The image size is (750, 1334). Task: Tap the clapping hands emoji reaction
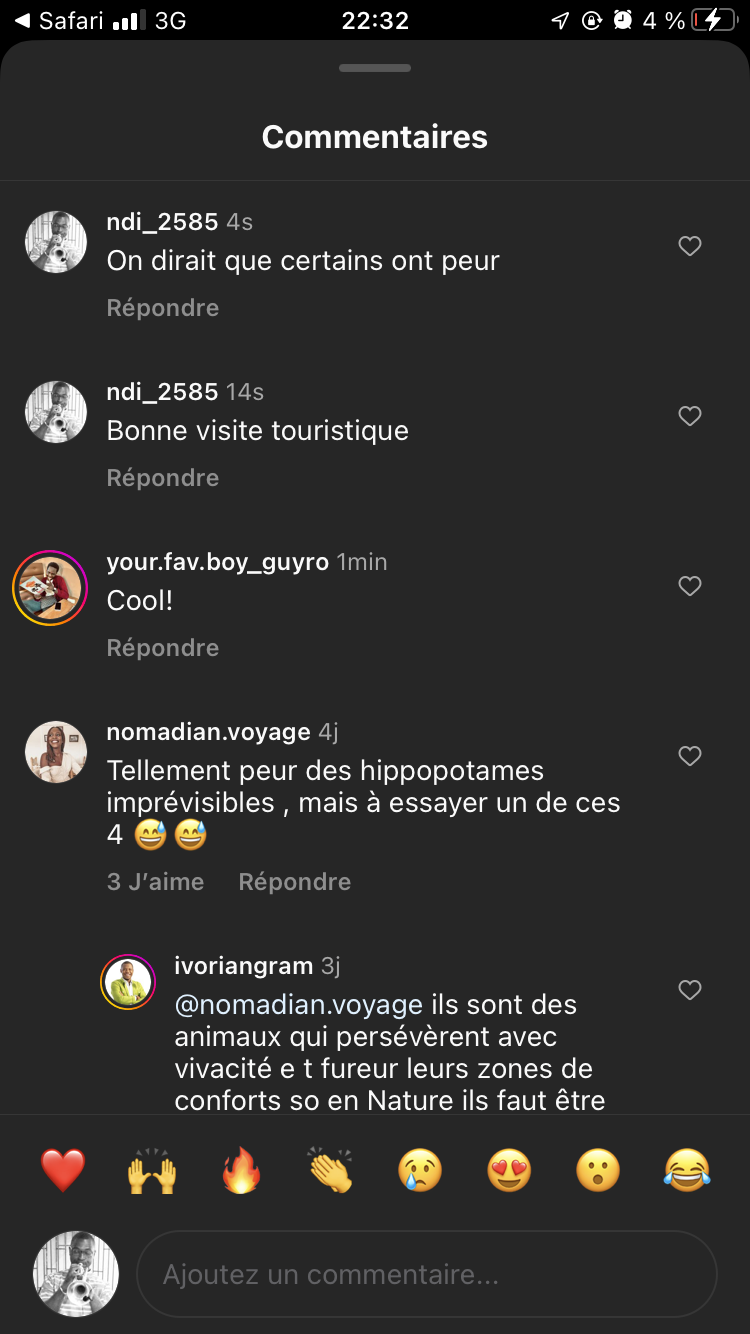point(331,1170)
